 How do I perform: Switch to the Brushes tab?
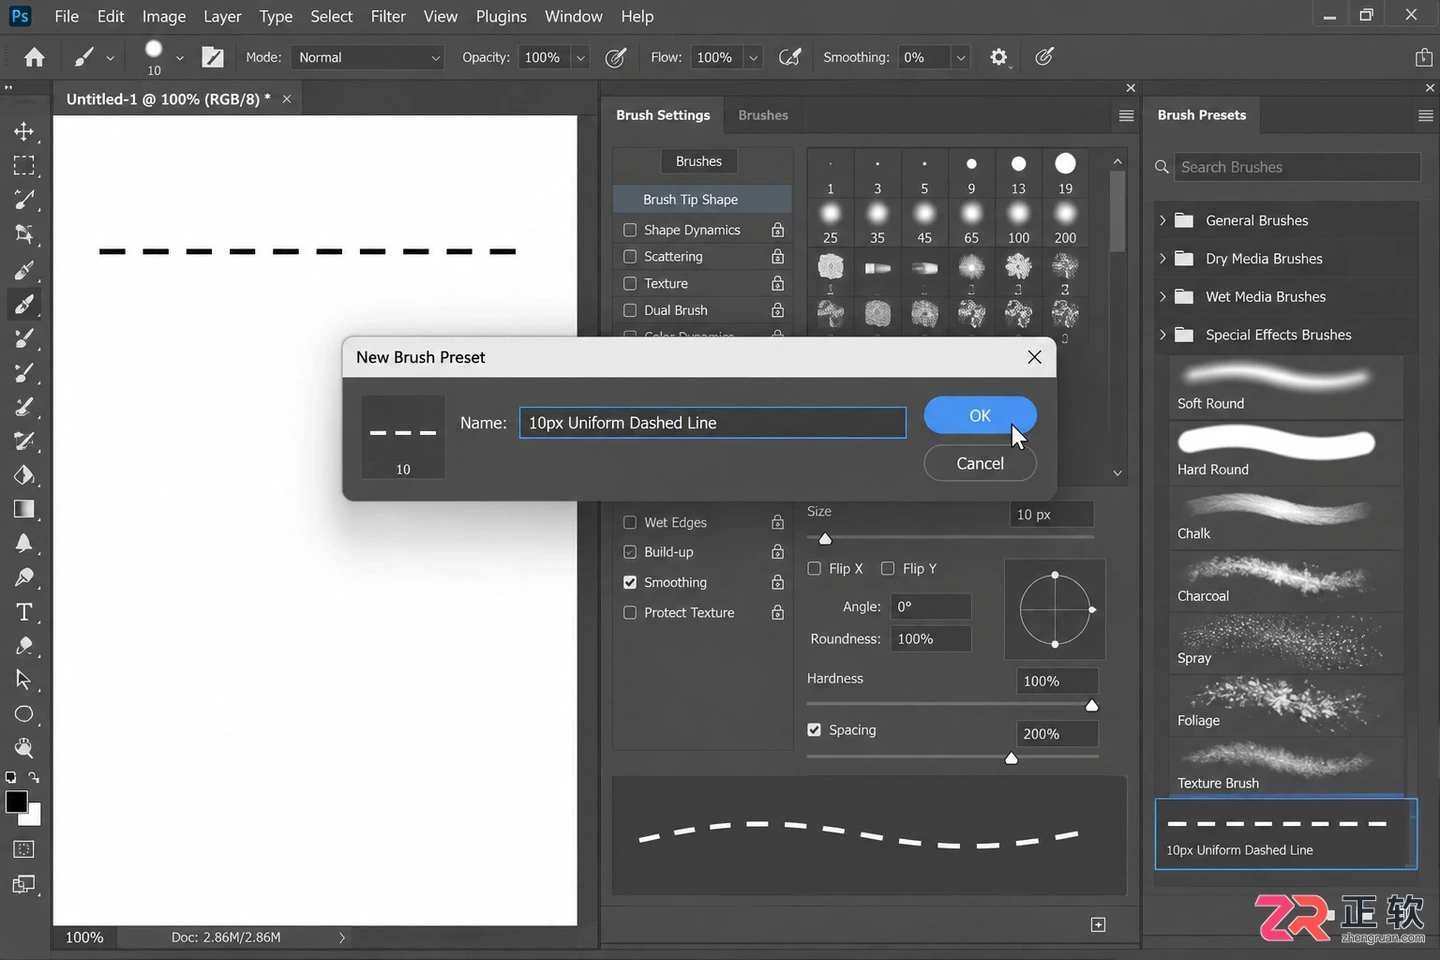[763, 115]
